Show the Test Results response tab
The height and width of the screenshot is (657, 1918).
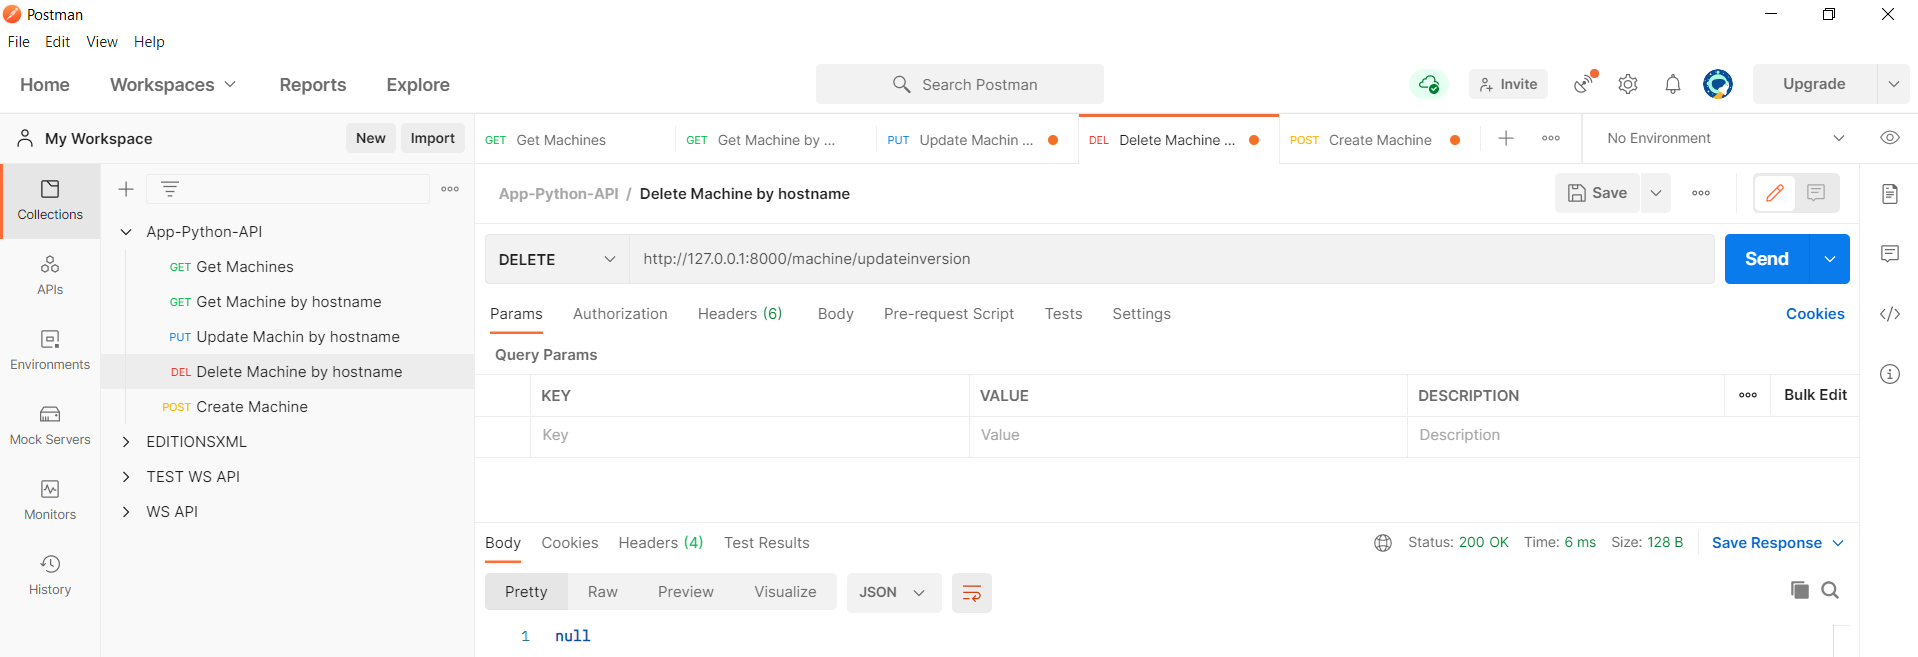pos(767,543)
